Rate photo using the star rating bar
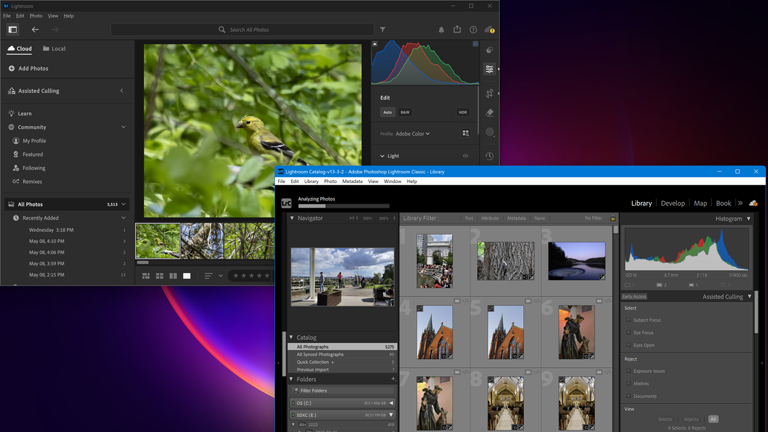Image resolution: width=768 pixels, height=432 pixels. coord(251,276)
